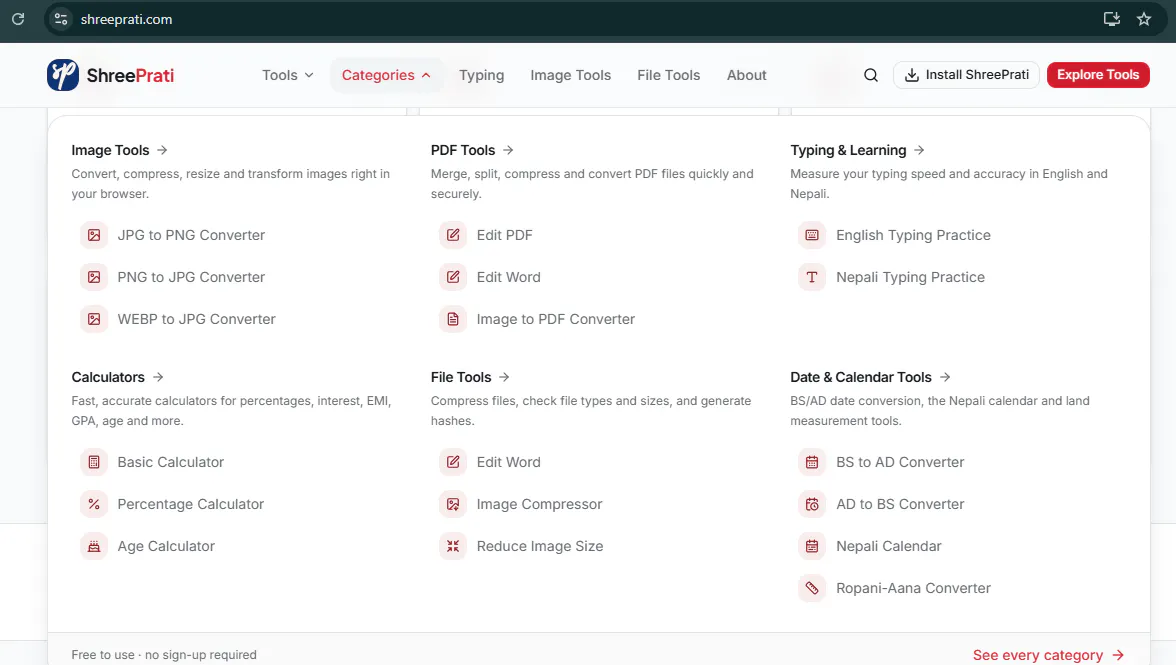Open the Image Tools category heading

pyautogui.click(x=119, y=151)
